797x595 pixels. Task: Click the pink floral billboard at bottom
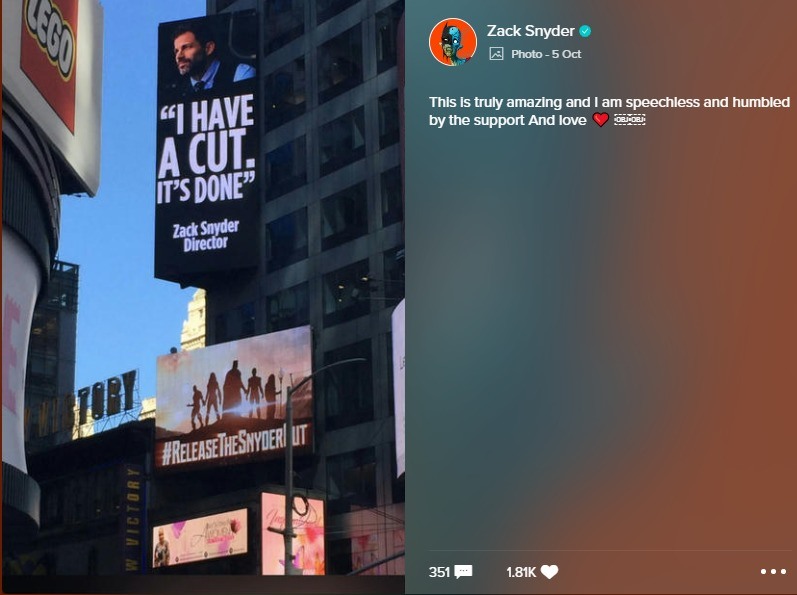(x=293, y=534)
